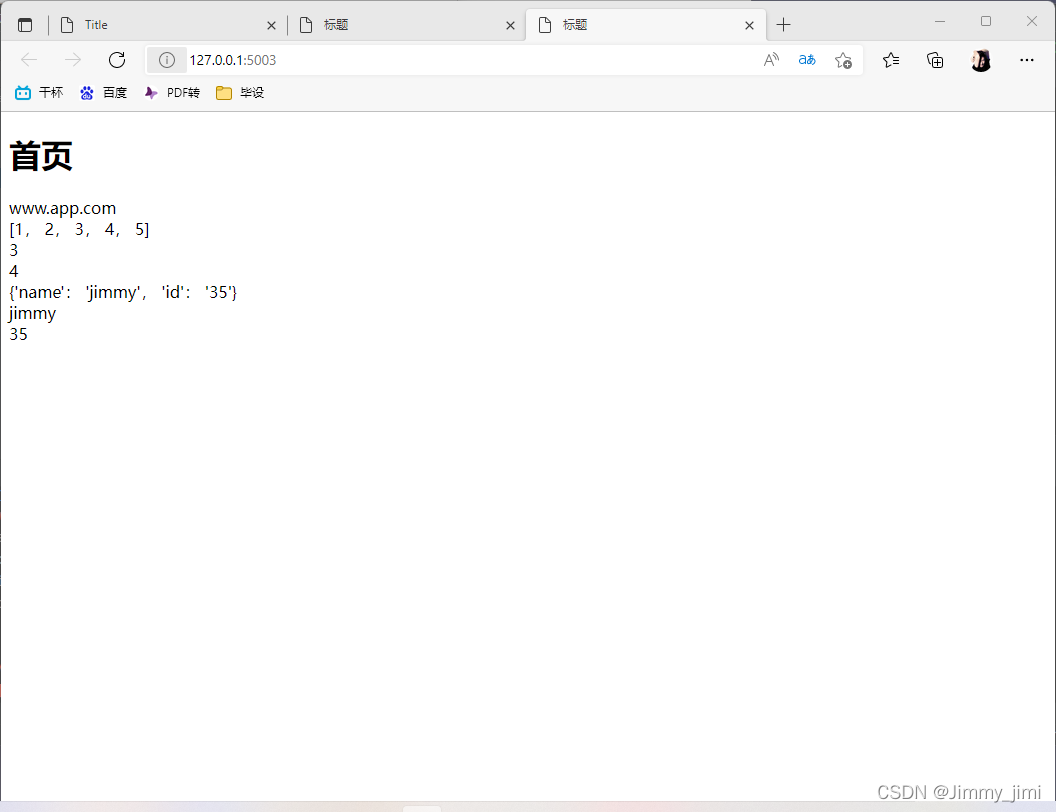Image resolution: width=1056 pixels, height=812 pixels.
Task: Go forward to next page
Action: tap(73, 60)
